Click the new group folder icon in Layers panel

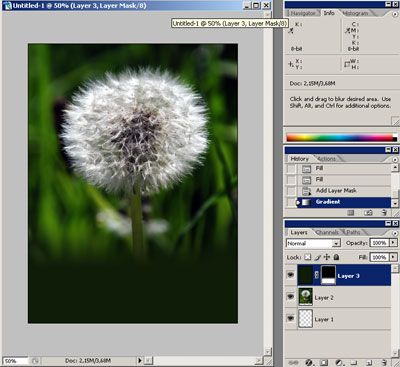click(354, 362)
